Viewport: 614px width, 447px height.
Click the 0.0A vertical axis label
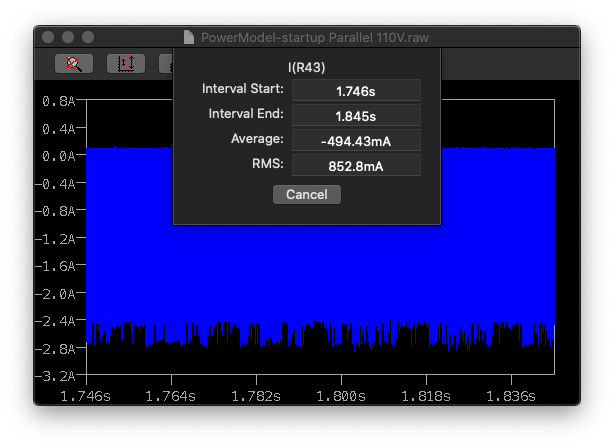tap(59, 156)
